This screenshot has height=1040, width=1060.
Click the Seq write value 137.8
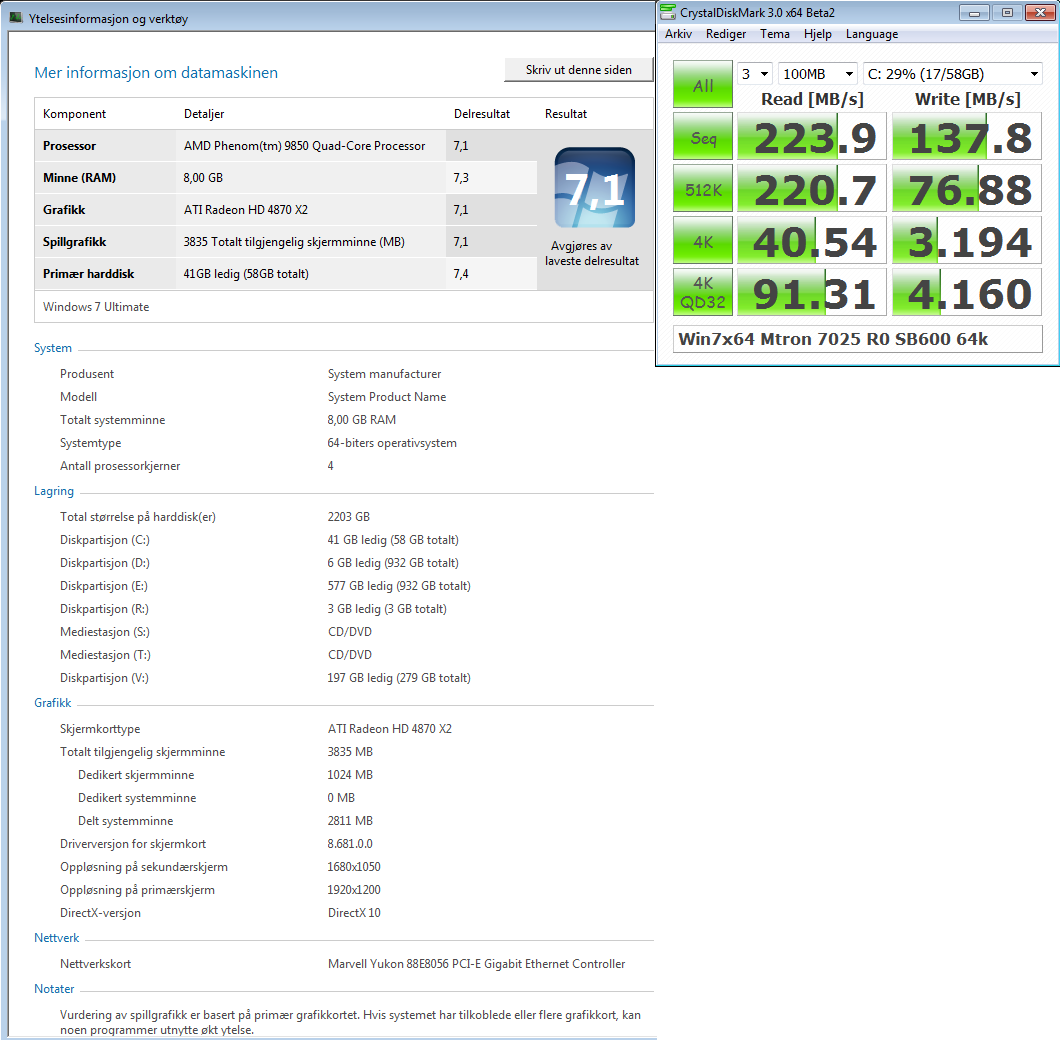coord(967,137)
